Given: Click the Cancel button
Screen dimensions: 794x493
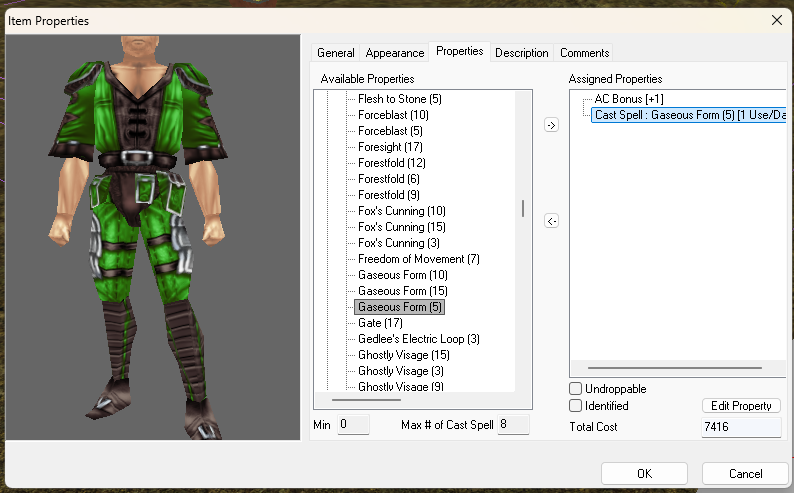Looking at the screenshot, I should coord(745,473).
